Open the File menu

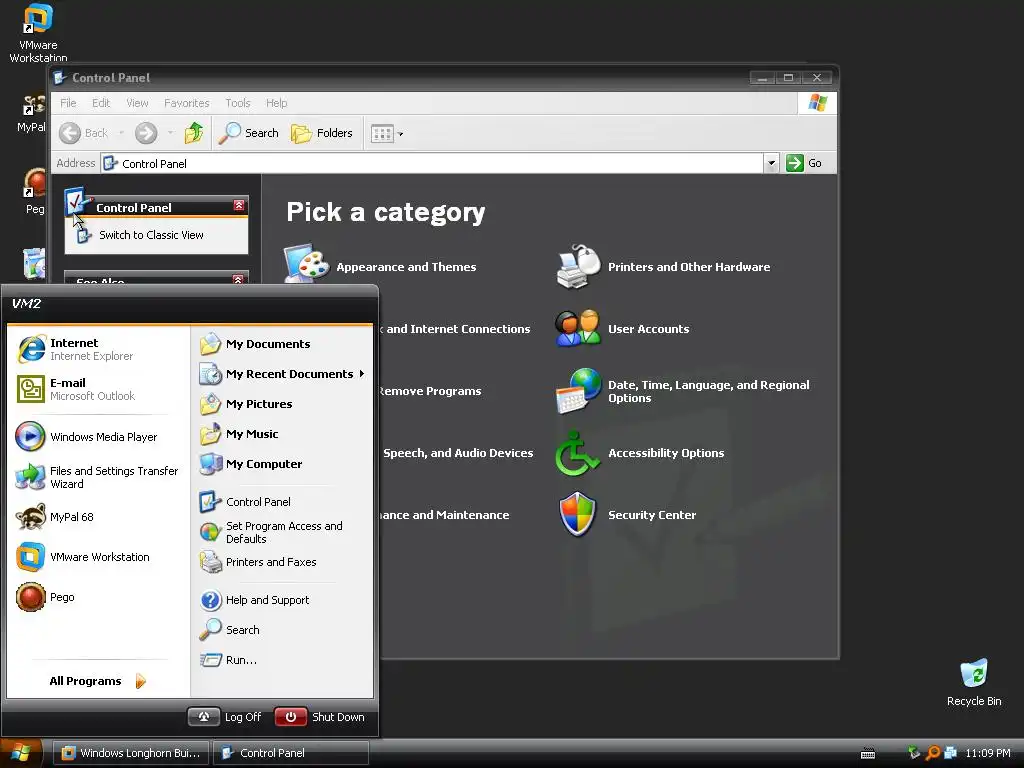click(x=68, y=103)
